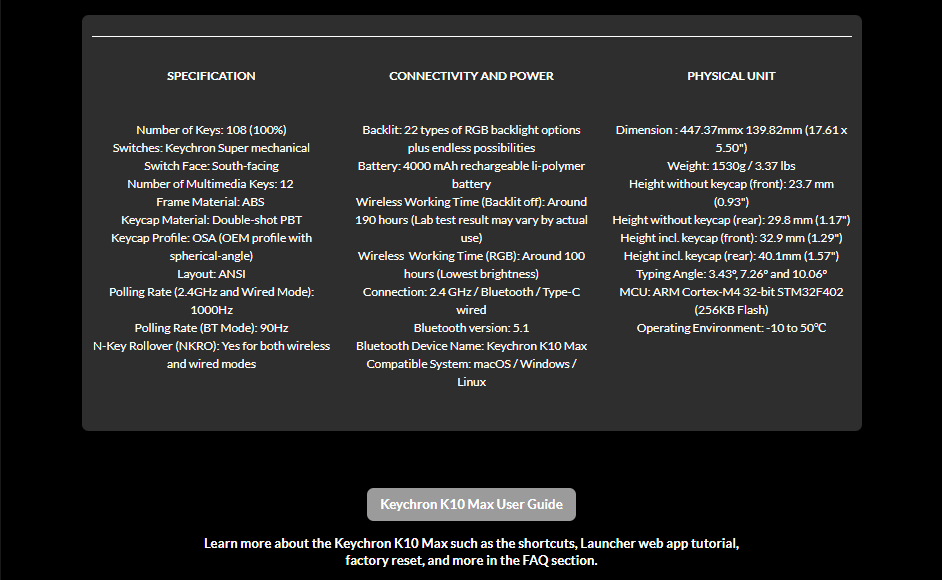The width and height of the screenshot is (942, 580).
Task: Click the Number of Keys: 108 line
Action: click(211, 130)
